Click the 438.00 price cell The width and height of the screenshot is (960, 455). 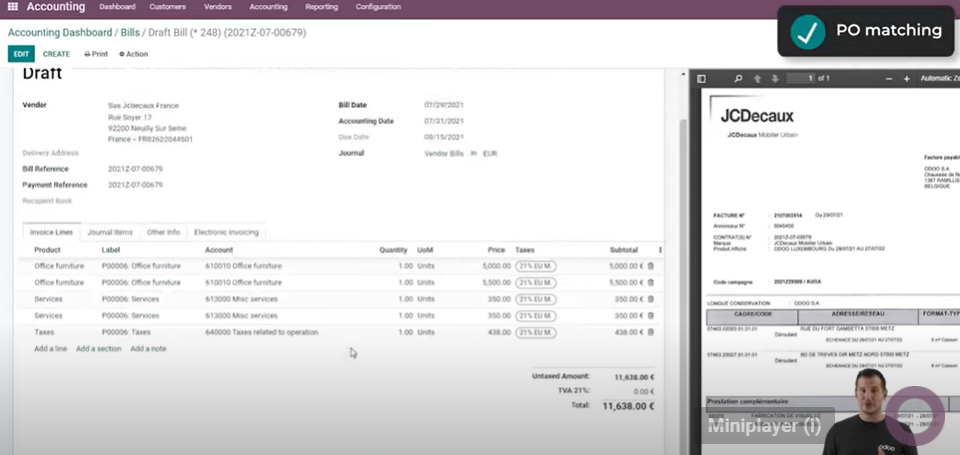[x=500, y=332]
